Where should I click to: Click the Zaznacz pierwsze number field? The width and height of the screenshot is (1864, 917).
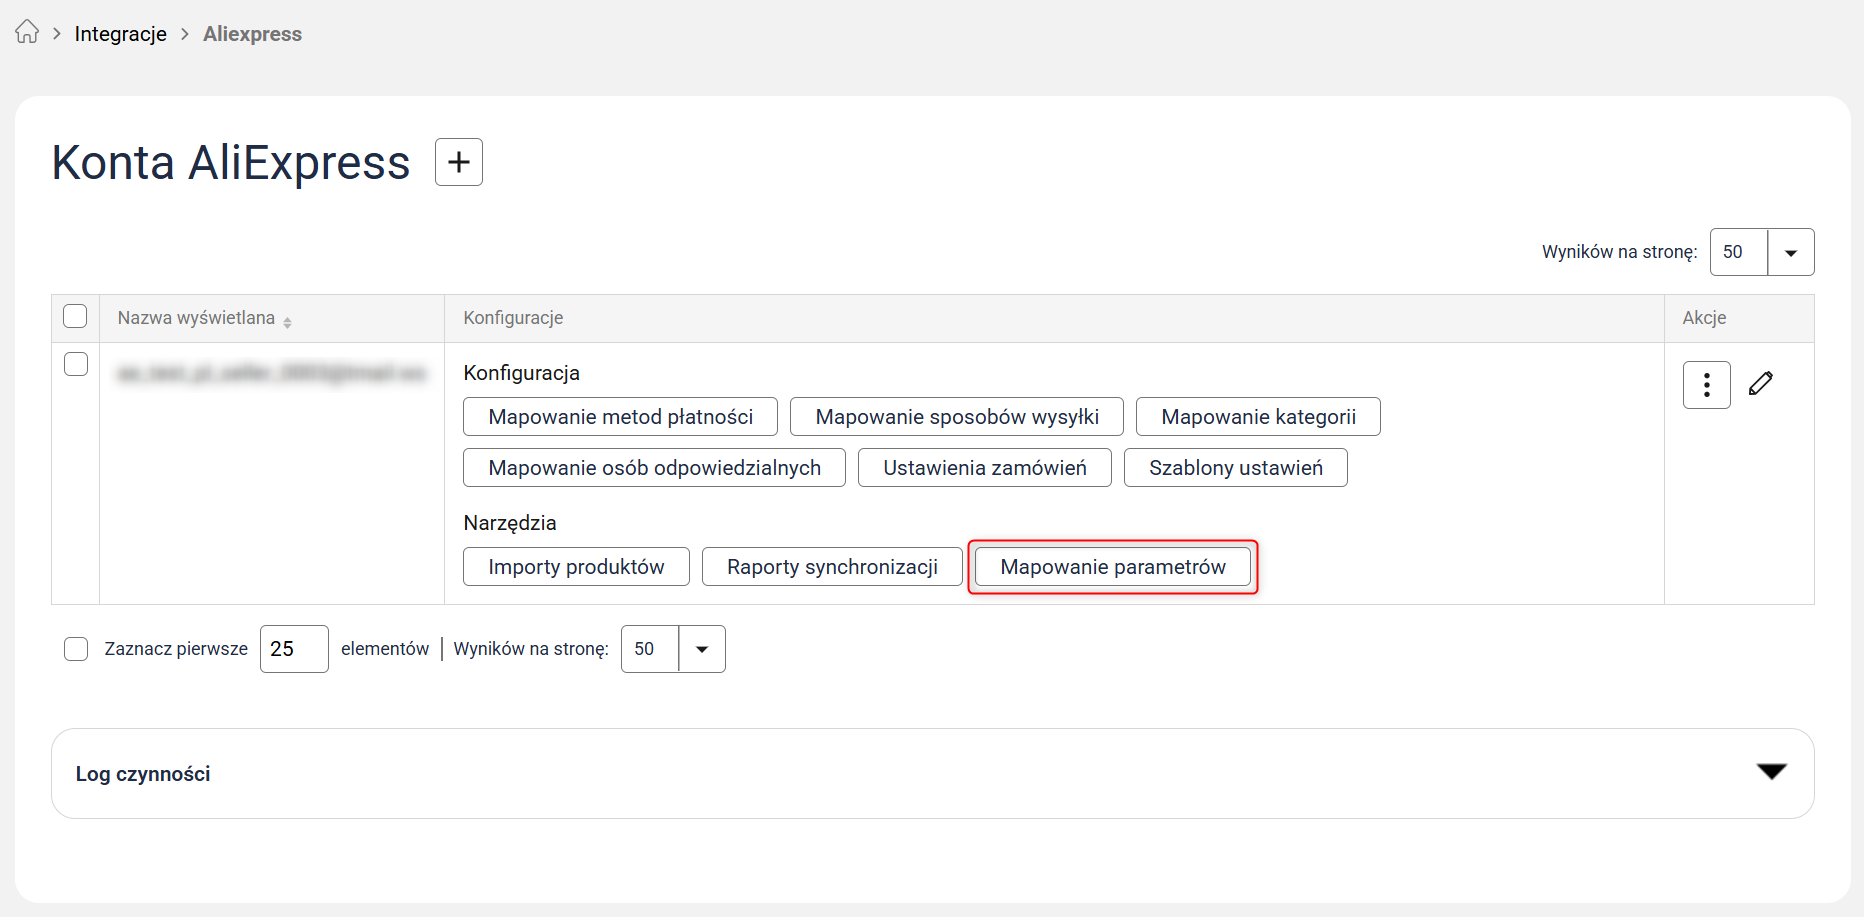pos(293,649)
